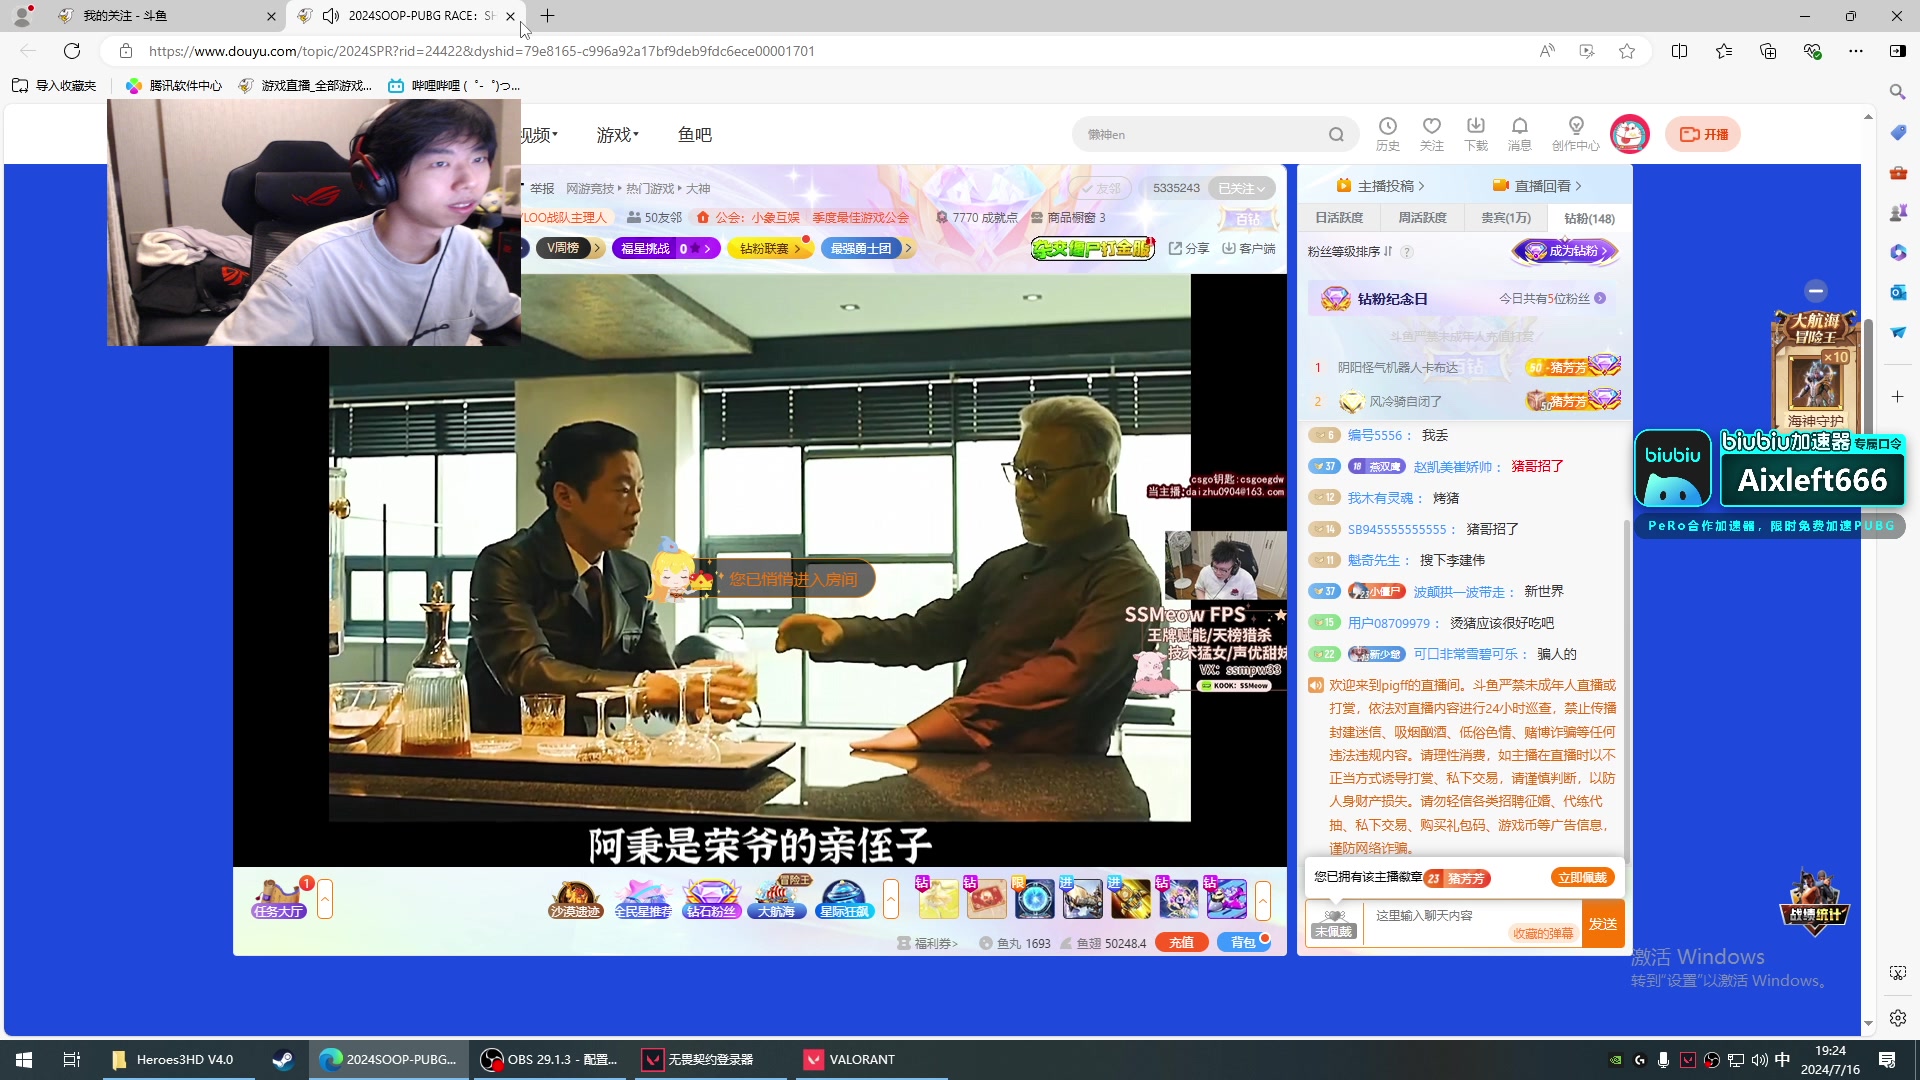Open the 主播投稿 link
1920x1080 pixels.
pyautogui.click(x=1381, y=186)
